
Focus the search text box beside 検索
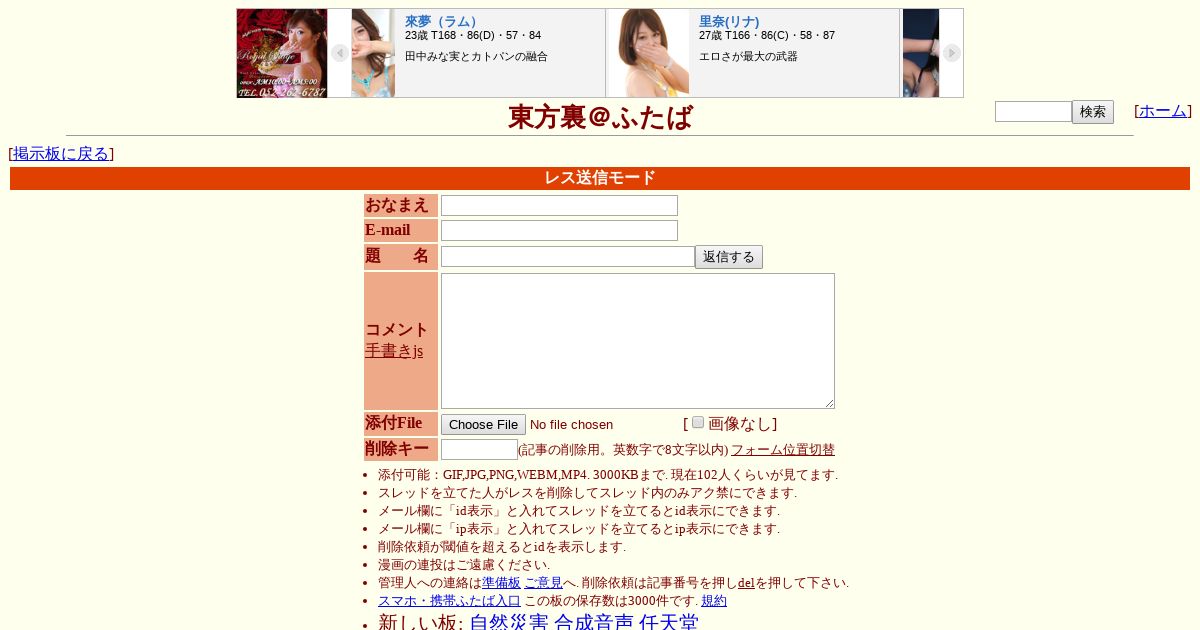tap(1033, 111)
